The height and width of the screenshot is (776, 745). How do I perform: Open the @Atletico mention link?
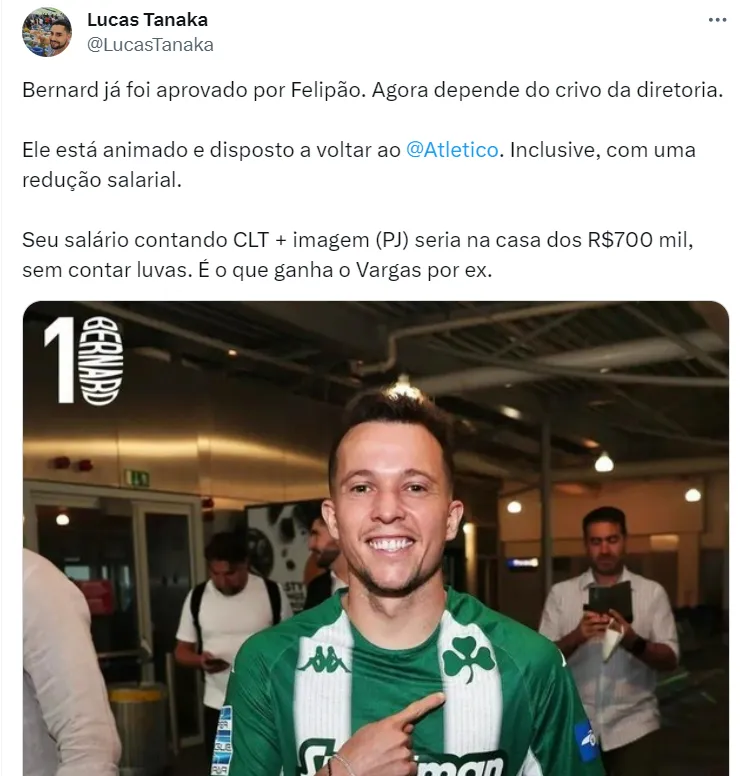tap(452, 150)
